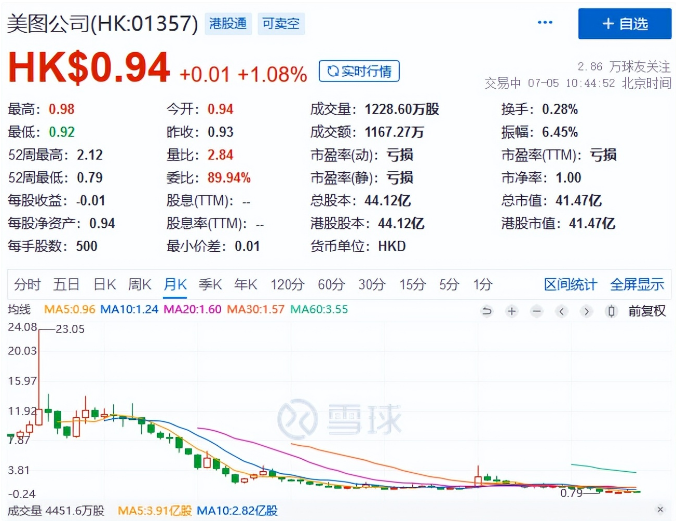
Task: Open the 120分 interval tab
Action: tap(288, 285)
